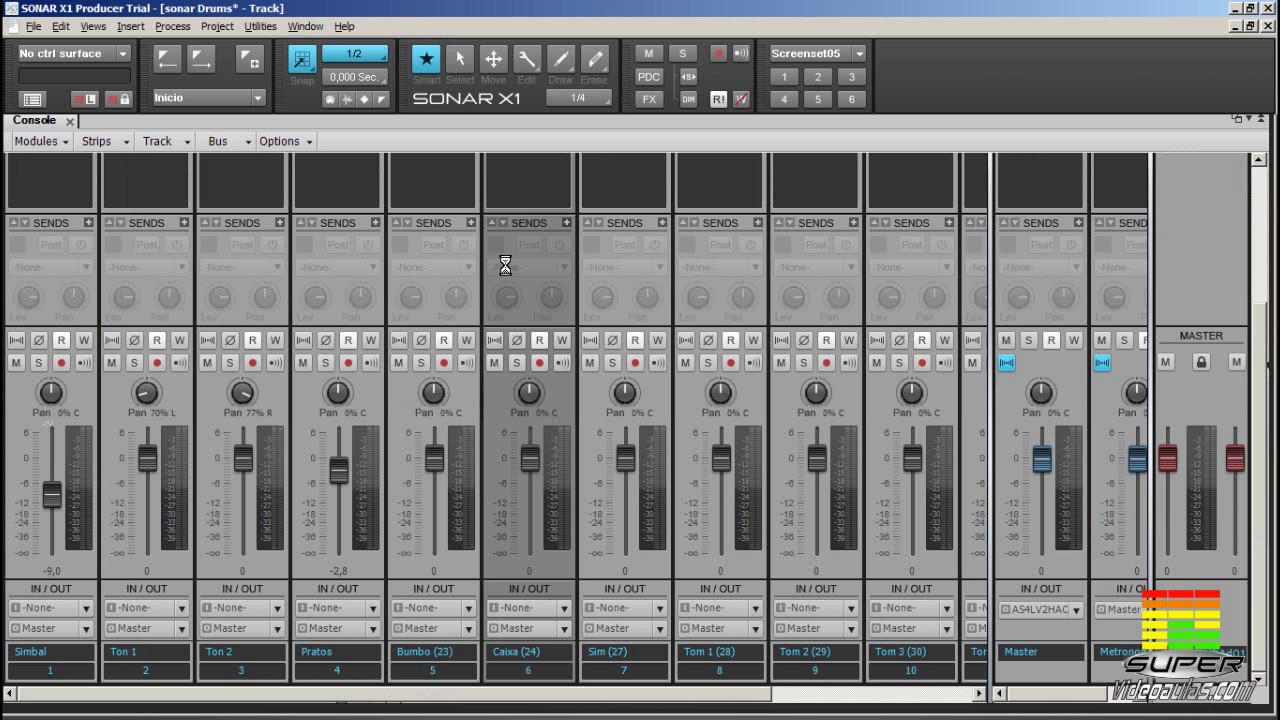Click the Master bus blue interleave icon
This screenshot has width=1280, height=720.
click(1007, 362)
